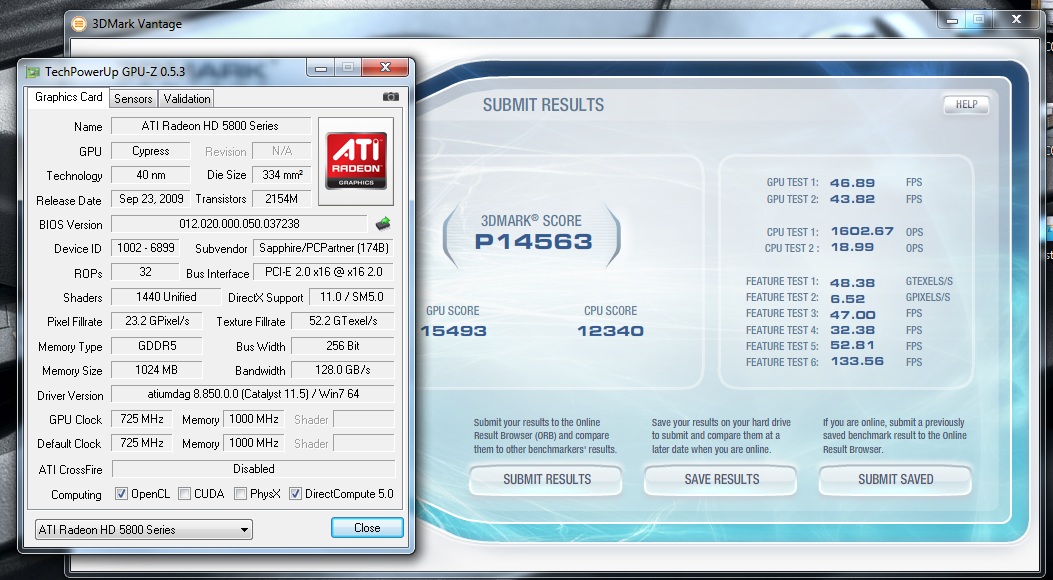Open the Validation tab

coord(187,99)
